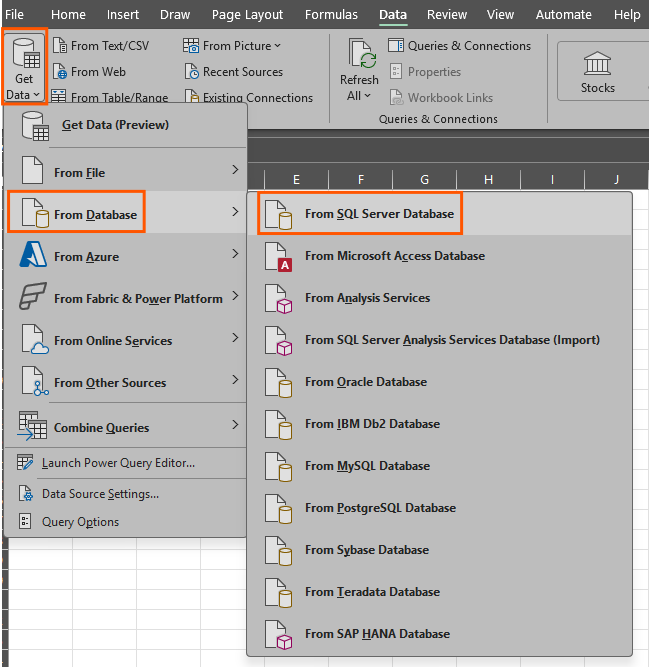Launch Power Query Editor from menu
Image resolution: width=649 pixels, height=667 pixels.
pyautogui.click(x=126, y=463)
